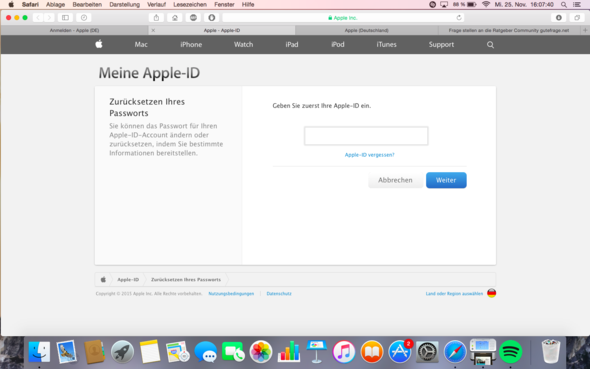Screen dimensions: 590x369
Task: Open Numbers chart icon in the Dock
Action: (289, 352)
